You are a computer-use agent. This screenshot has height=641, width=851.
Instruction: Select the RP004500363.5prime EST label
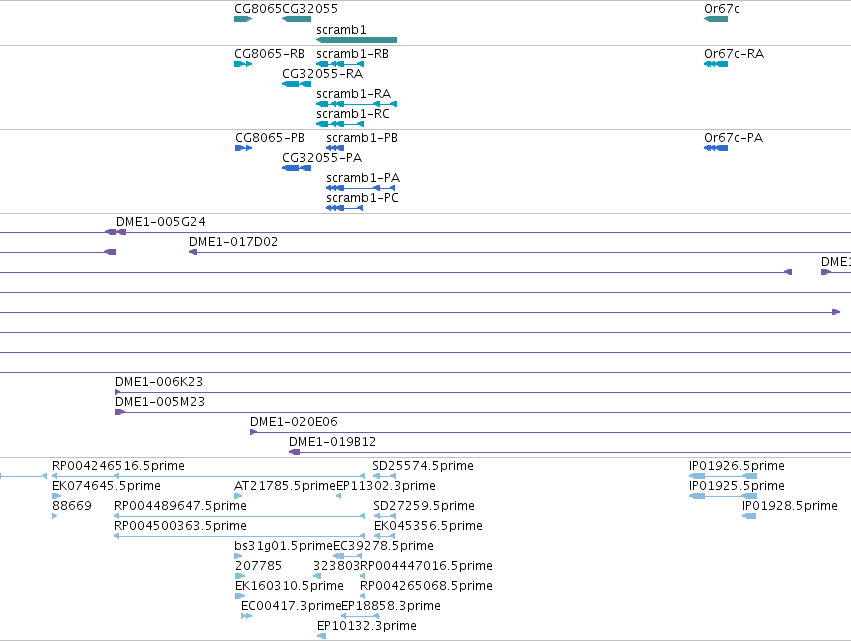[x=180, y=526]
